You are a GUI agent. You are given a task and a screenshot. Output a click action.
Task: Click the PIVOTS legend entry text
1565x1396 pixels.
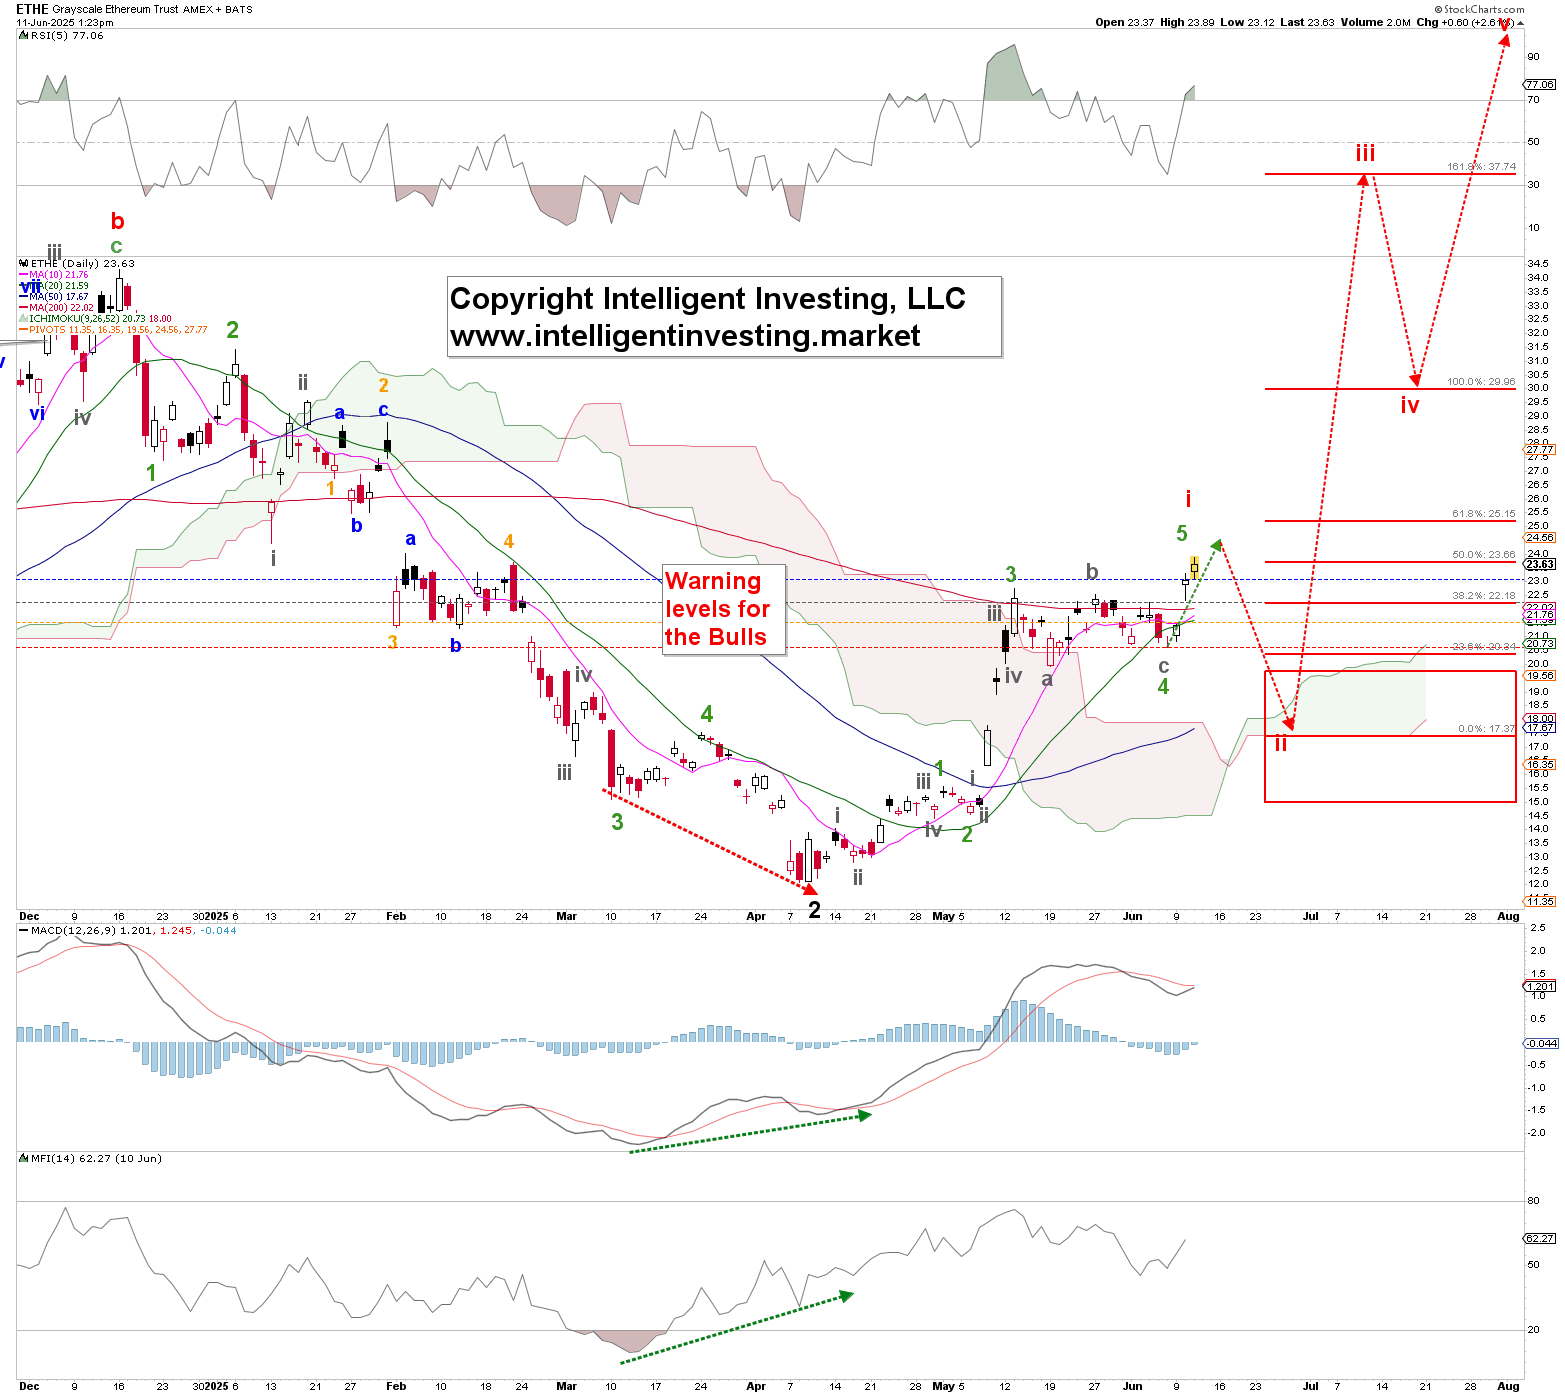pos(118,330)
